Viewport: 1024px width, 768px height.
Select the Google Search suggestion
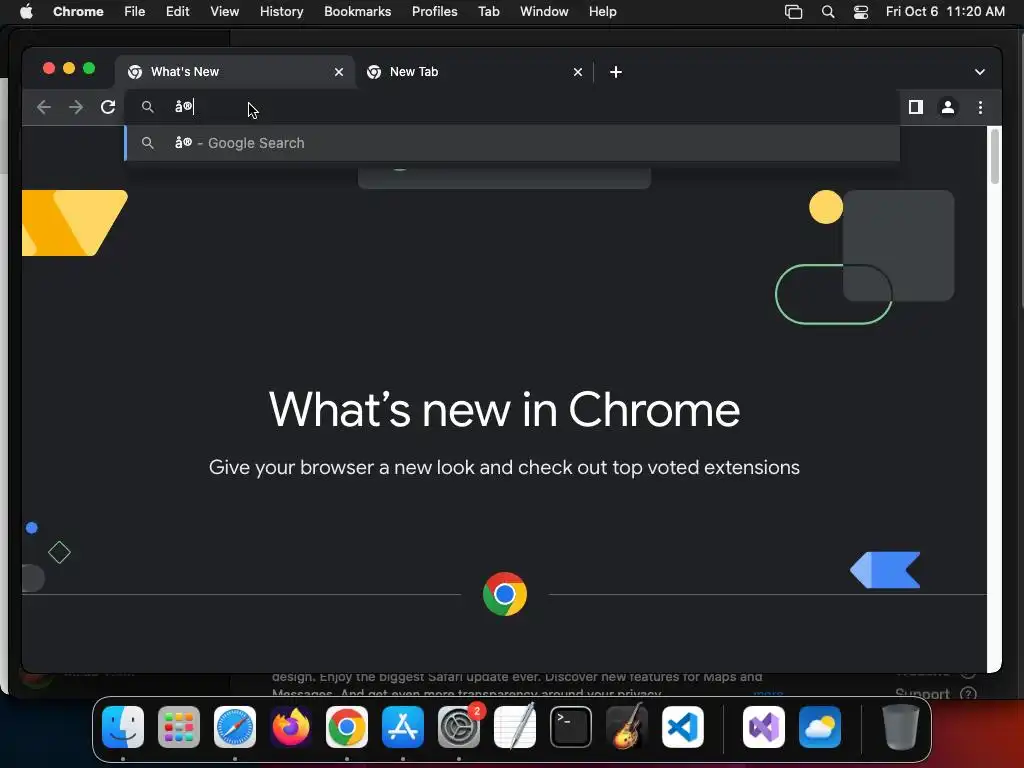coord(513,143)
